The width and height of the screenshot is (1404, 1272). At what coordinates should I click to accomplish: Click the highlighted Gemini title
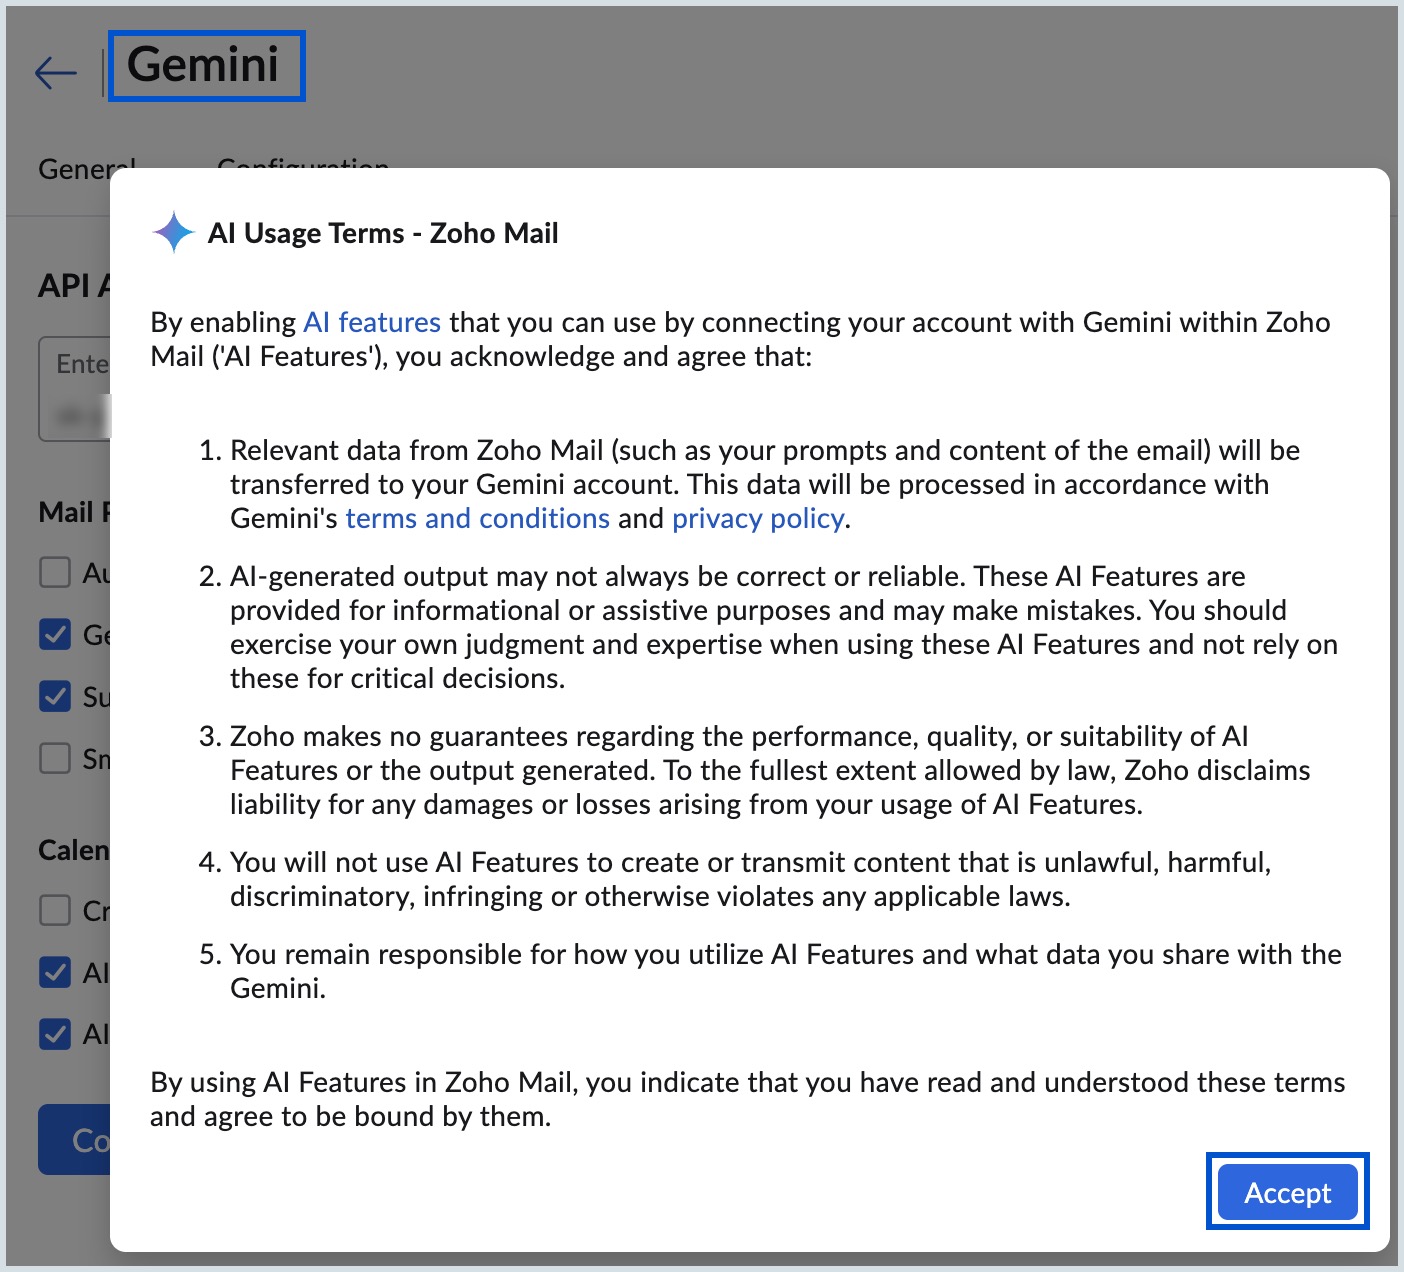pyautogui.click(x=206, y=65)
